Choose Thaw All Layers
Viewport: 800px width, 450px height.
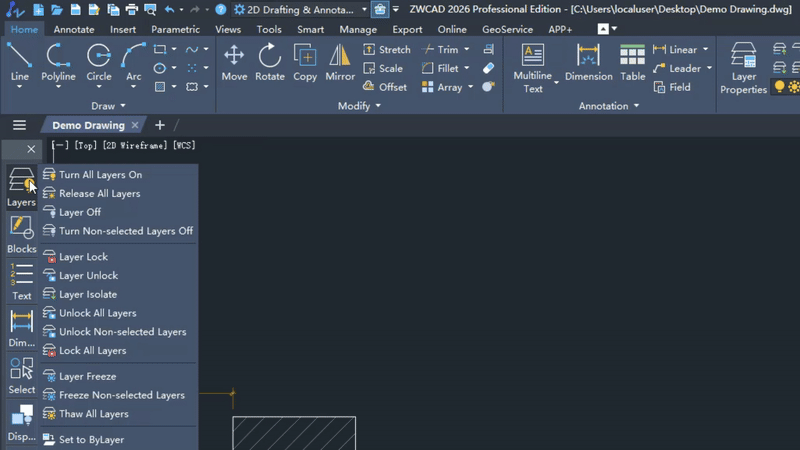(x=118, y=414)
